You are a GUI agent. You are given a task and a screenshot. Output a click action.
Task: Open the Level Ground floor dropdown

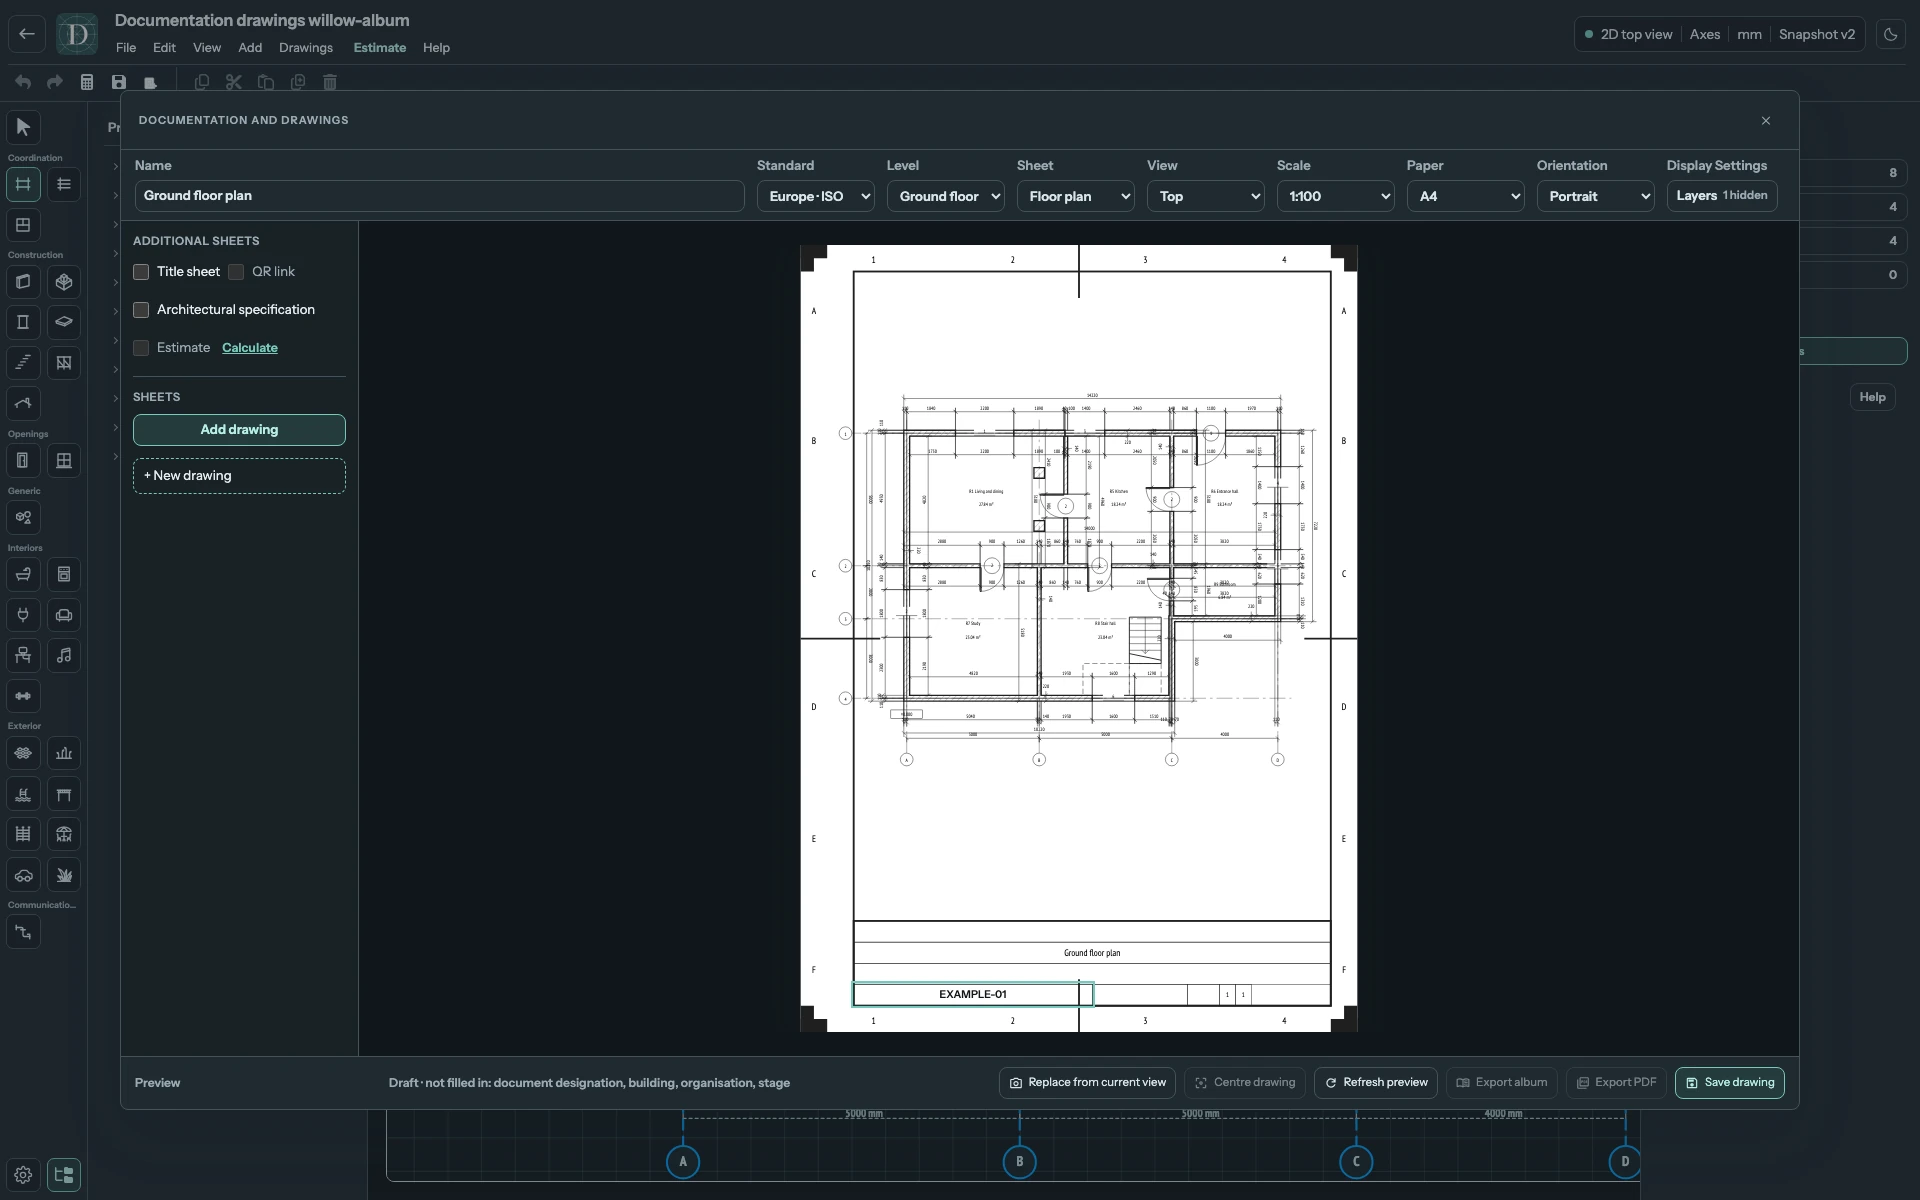coord(945,196)
